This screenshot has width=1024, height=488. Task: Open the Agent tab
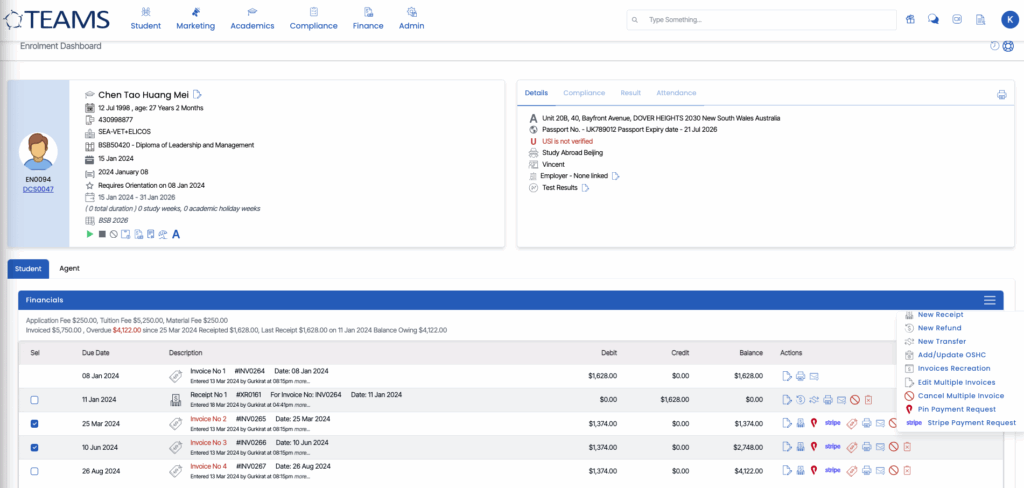[69, 268]
